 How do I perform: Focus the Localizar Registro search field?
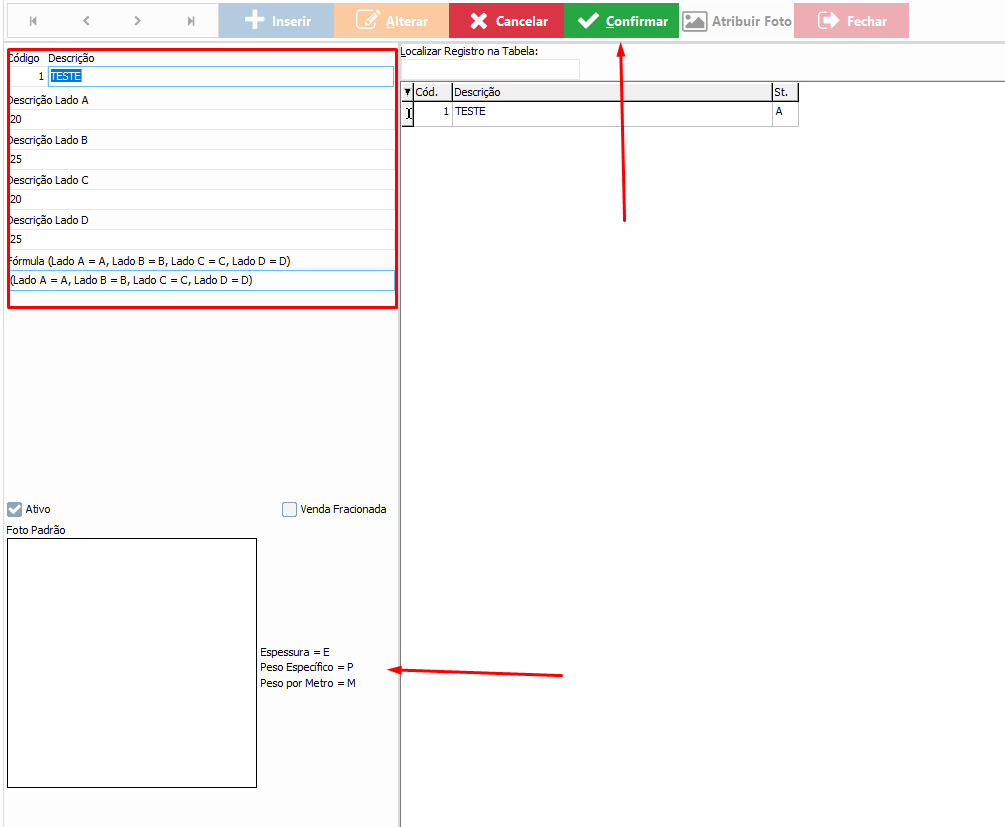tap(490, 69)
